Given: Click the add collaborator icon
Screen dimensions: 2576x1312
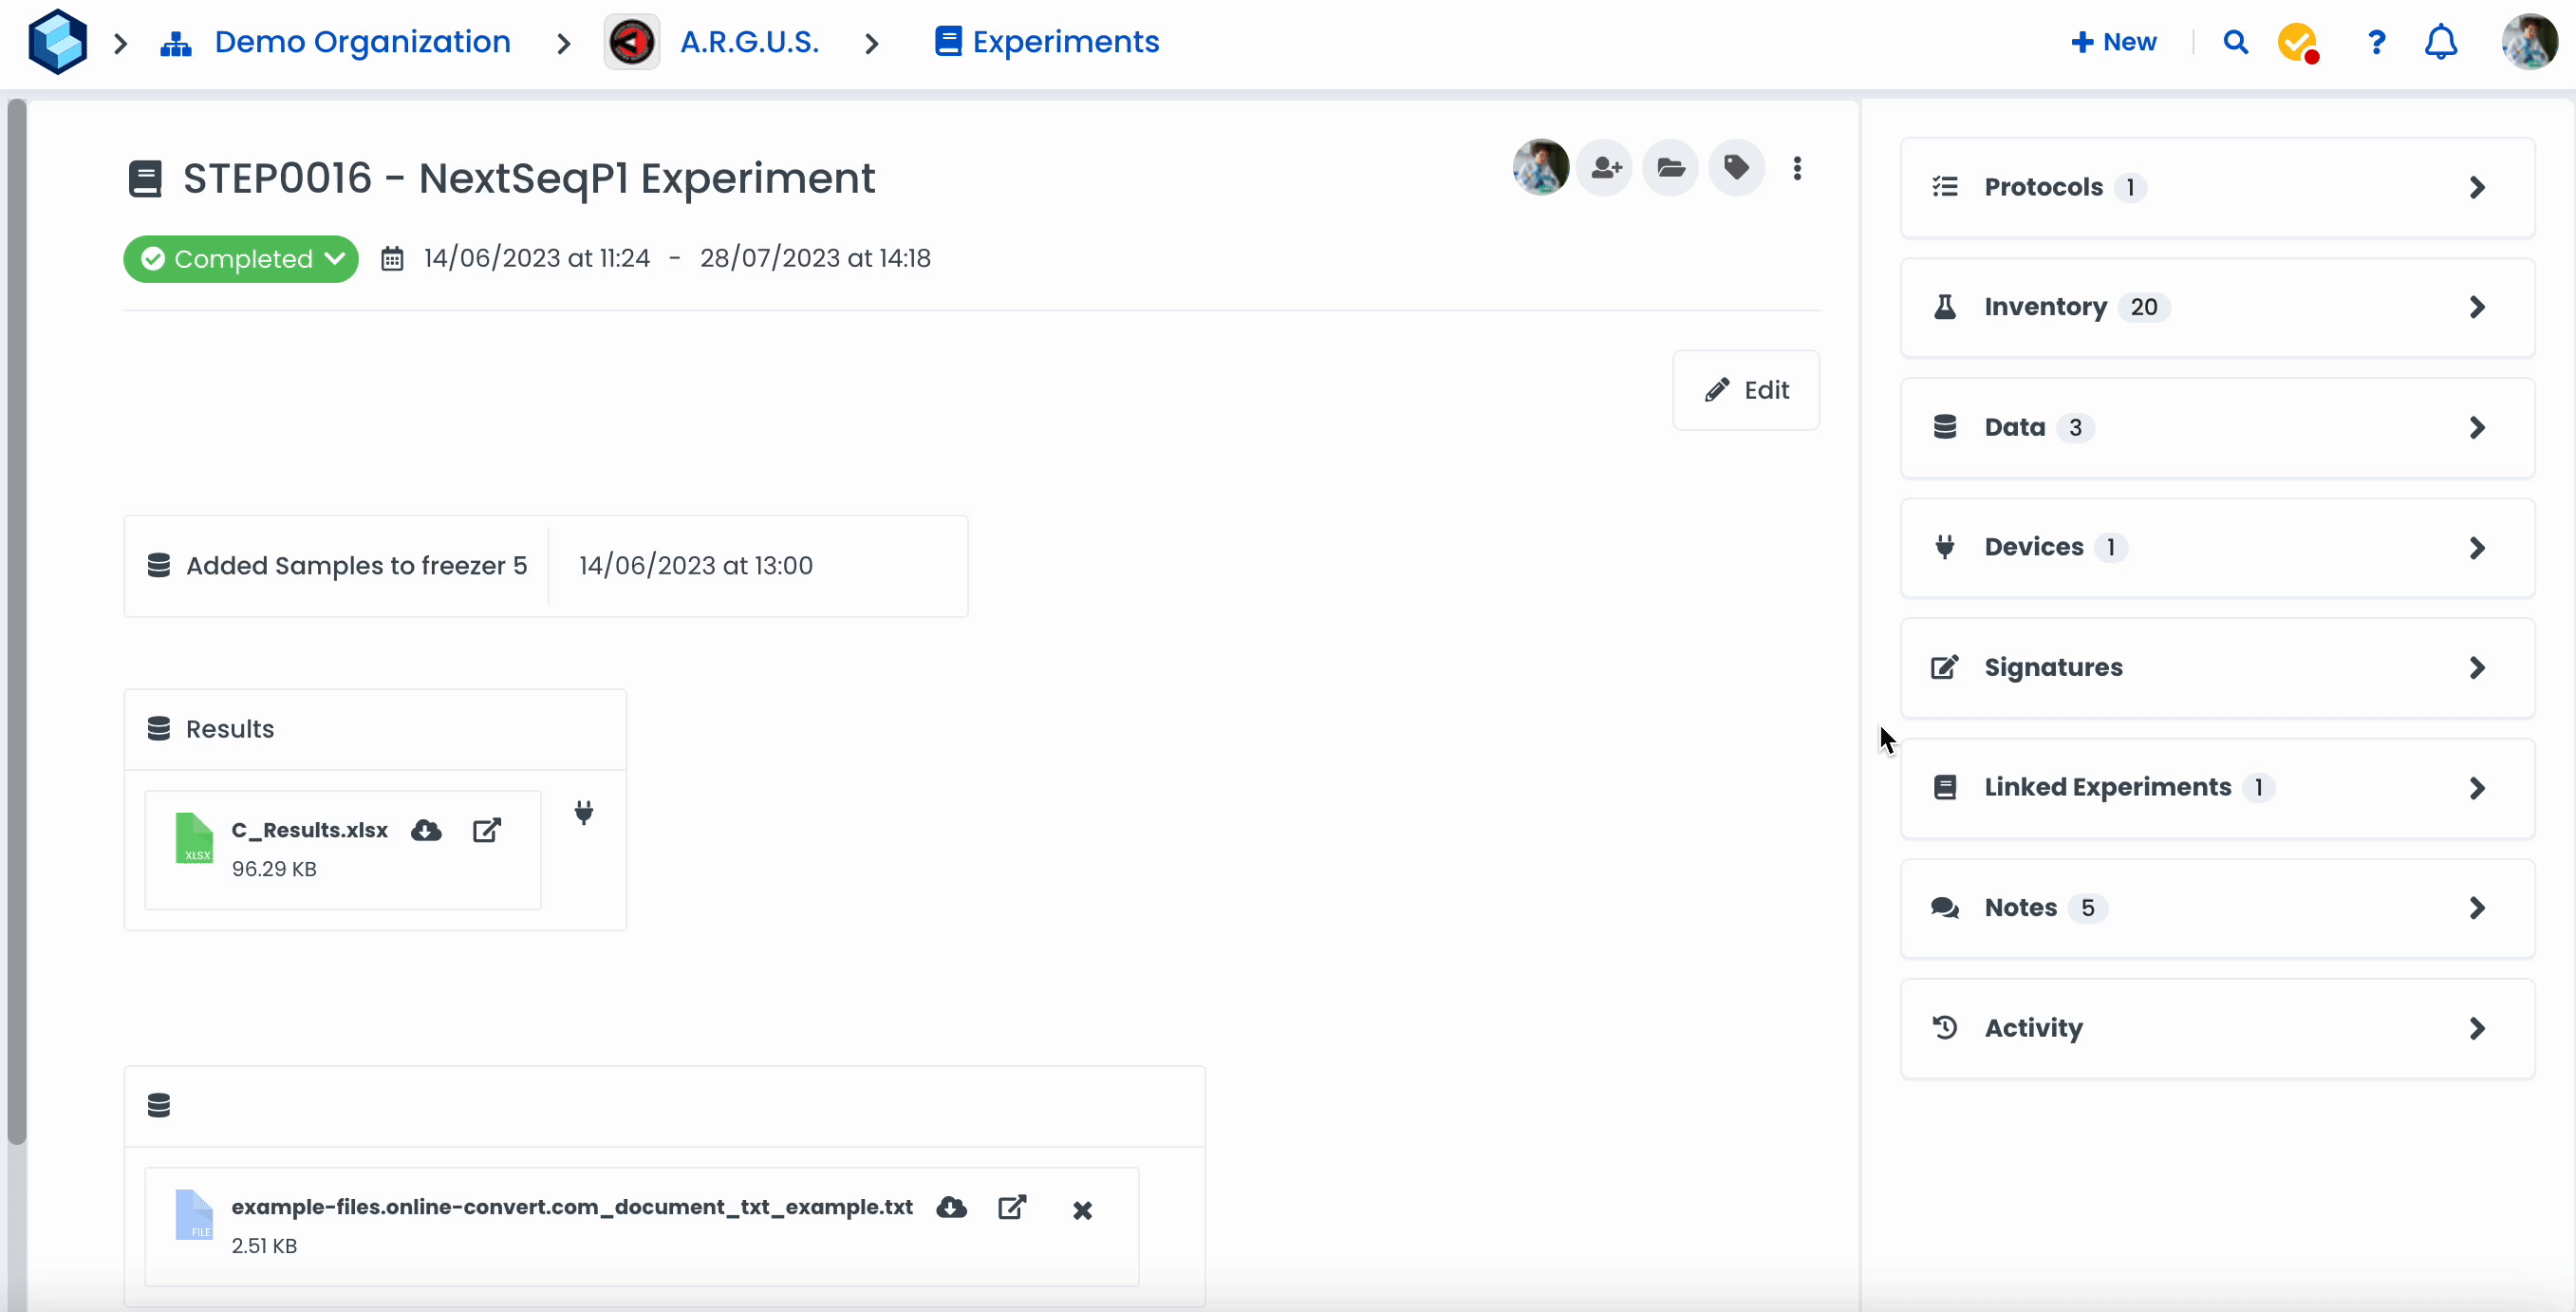Looking at the screenshot, I should 1605,168.
